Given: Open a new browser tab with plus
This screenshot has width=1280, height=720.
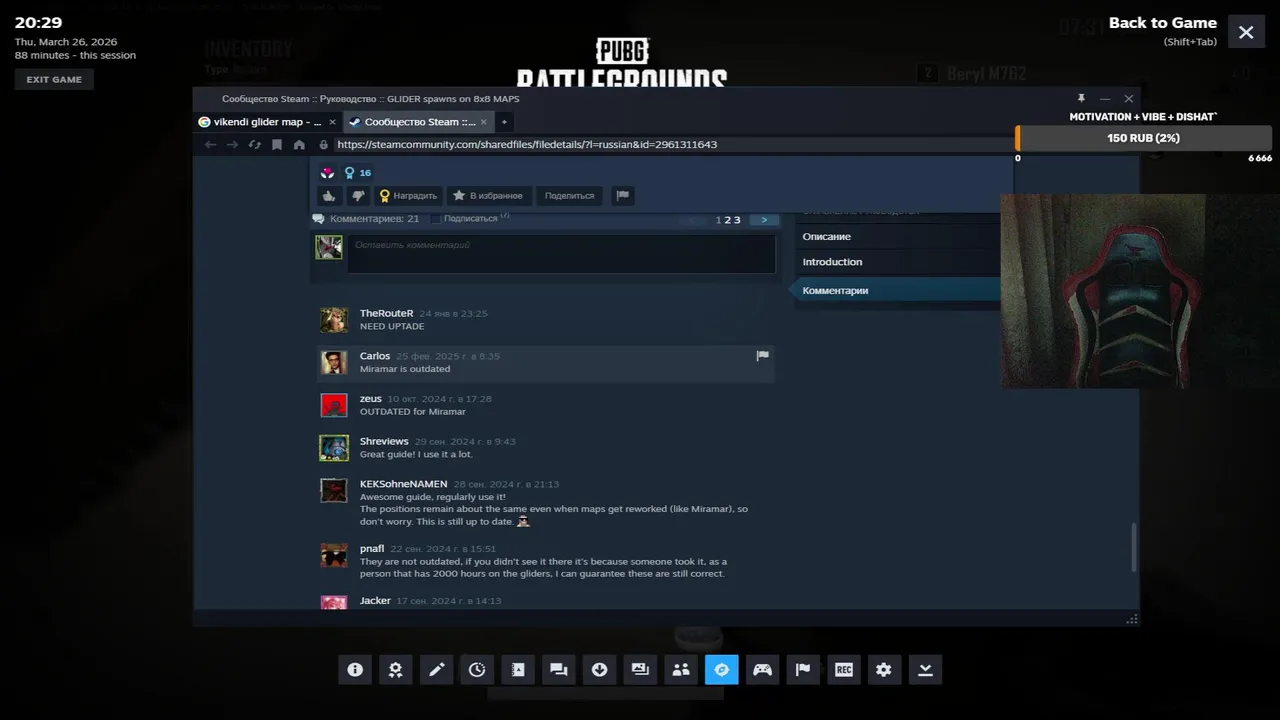Looking at the screenshot, I should 504,122.
